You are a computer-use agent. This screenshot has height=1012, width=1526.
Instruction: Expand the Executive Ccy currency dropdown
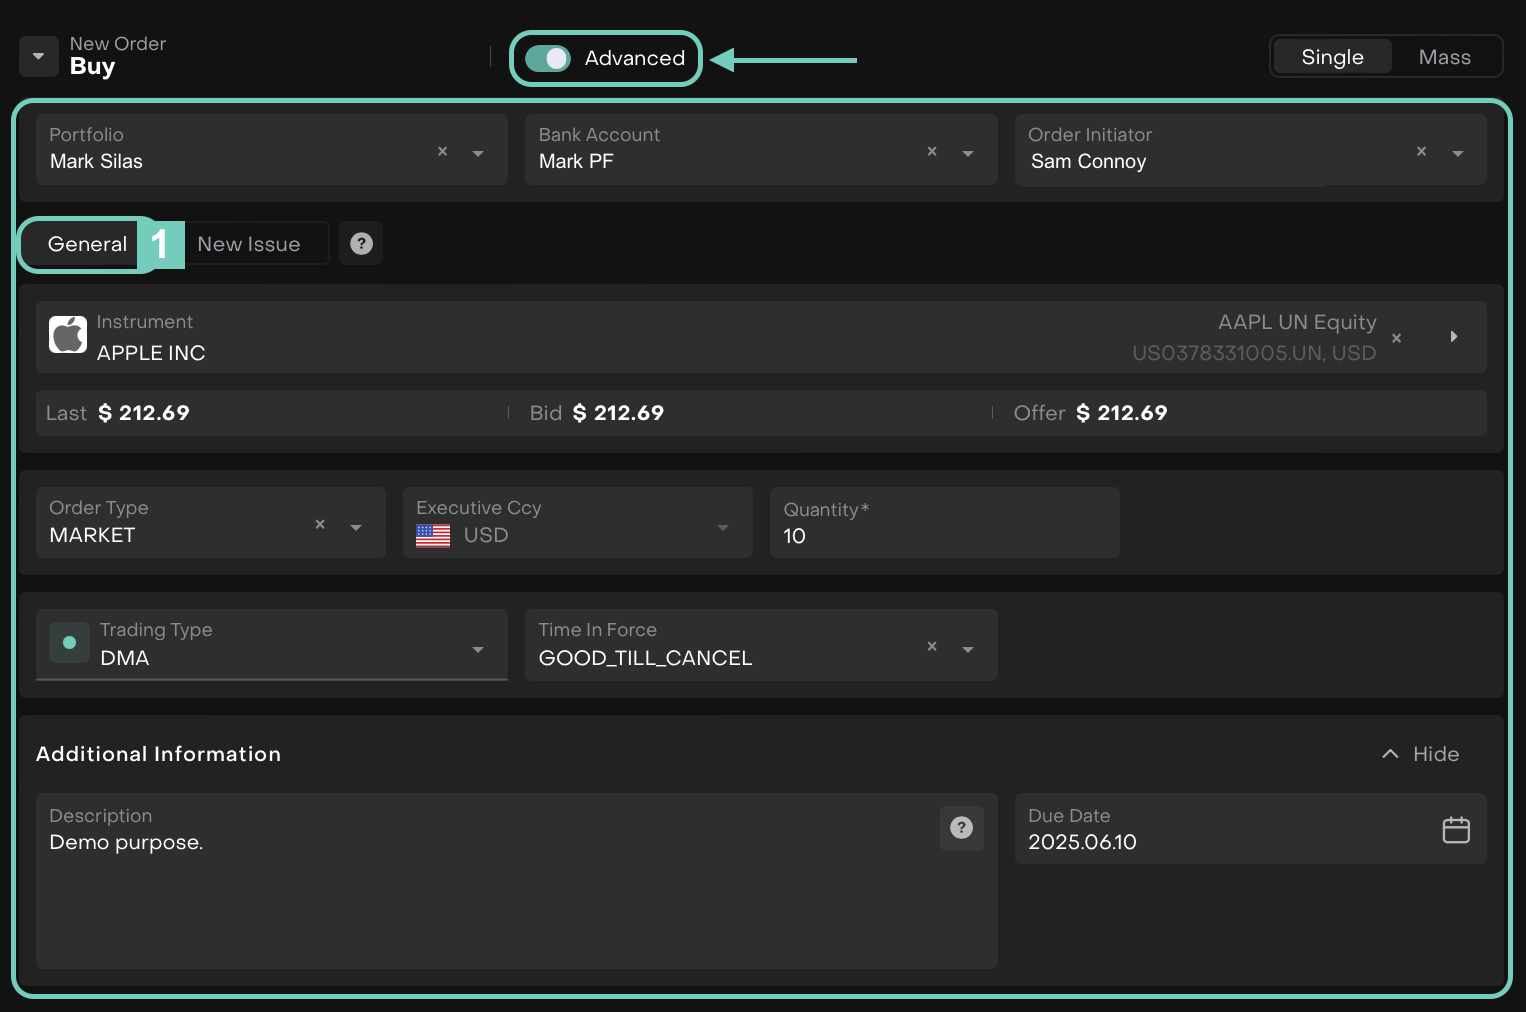click(x=723, y=527)
